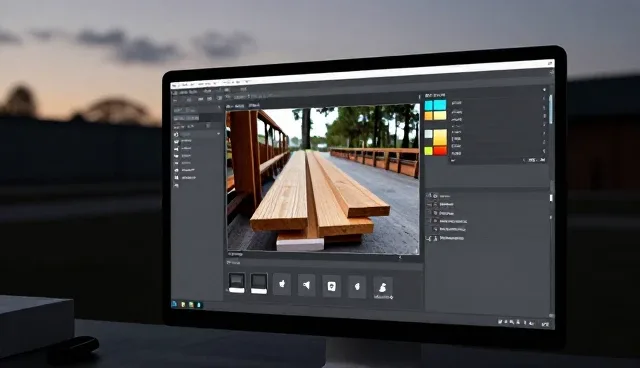The height and width of the screenshot is (368, 640).
Task: Select the first thumbnail in the bottom strip
Action: (x=237, y=283)
